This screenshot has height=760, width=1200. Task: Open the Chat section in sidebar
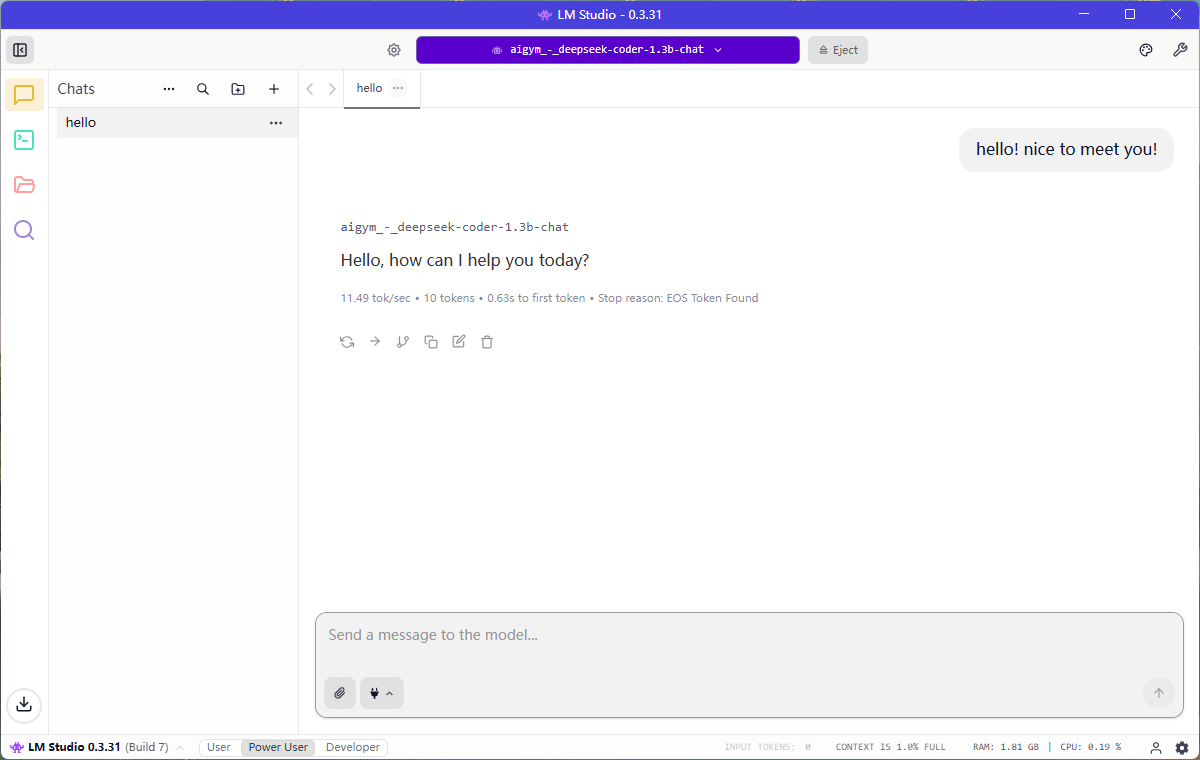point(24,95)
